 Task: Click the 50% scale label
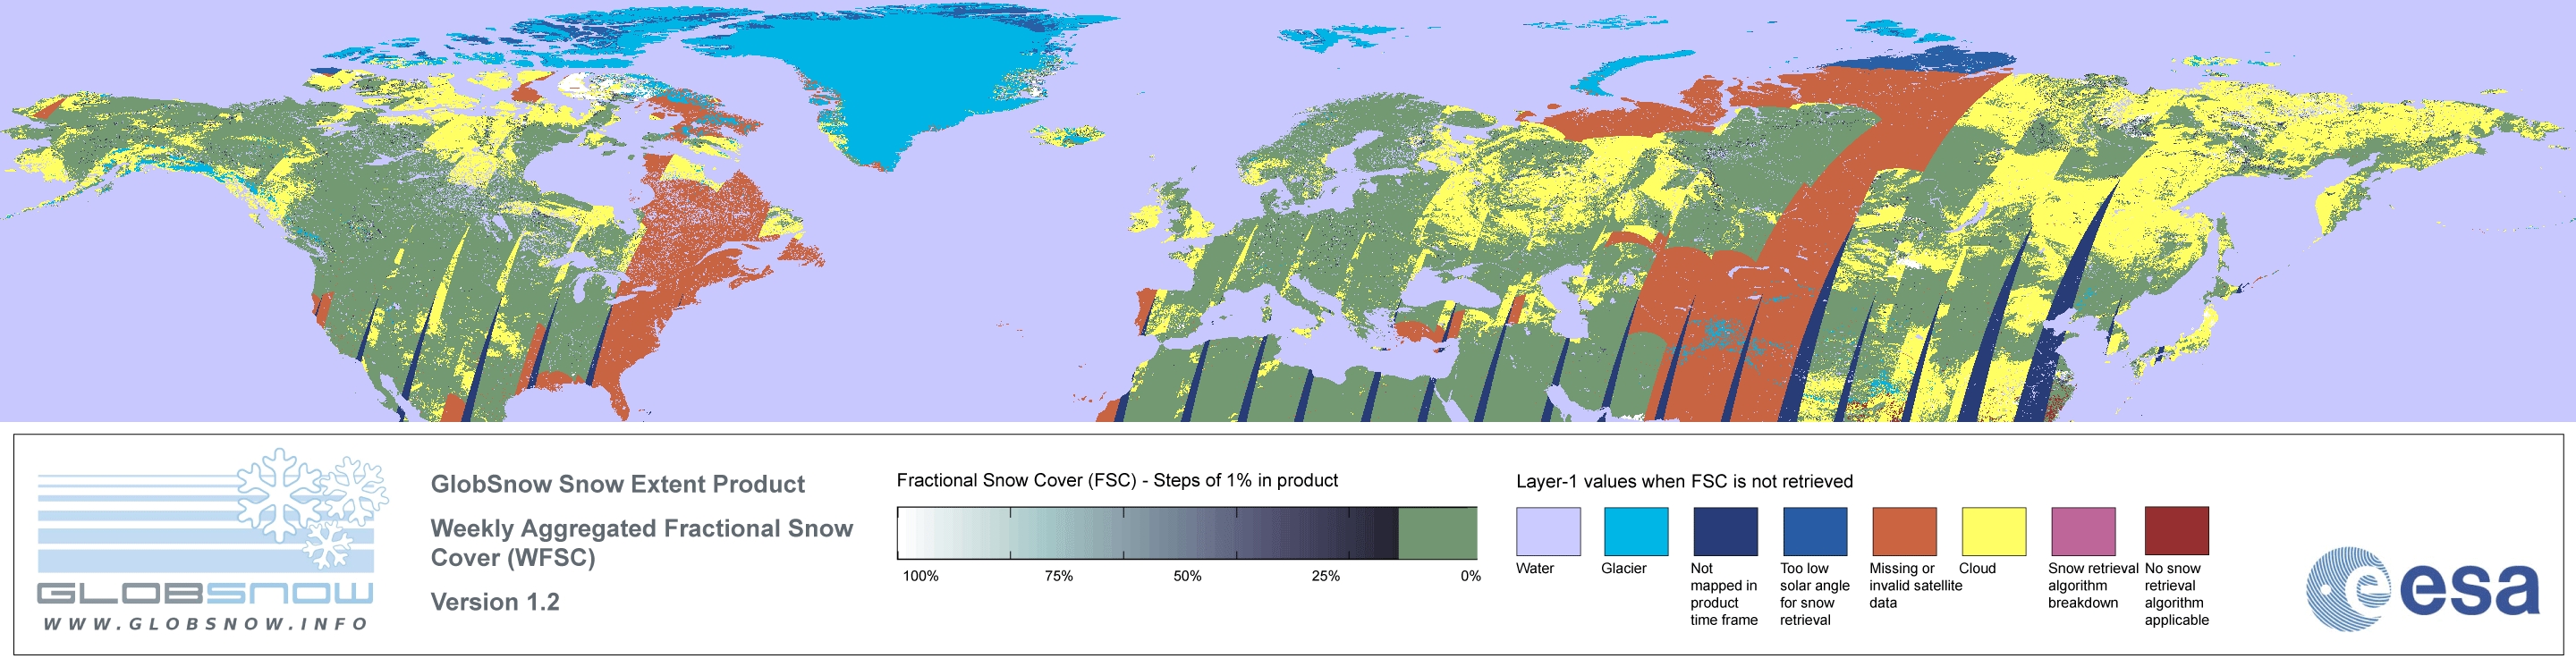tap(1187, 576)
